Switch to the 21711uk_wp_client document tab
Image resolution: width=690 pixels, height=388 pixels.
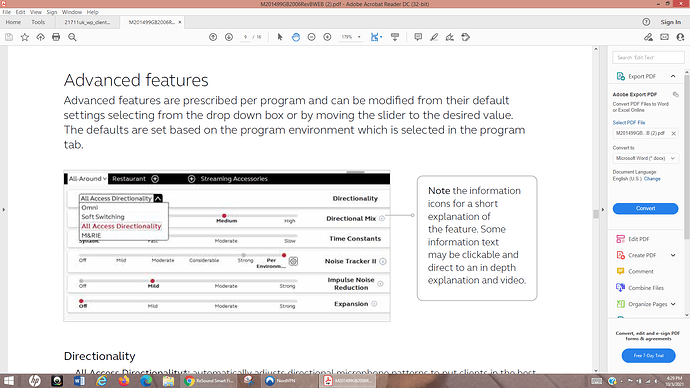(87, 22)
